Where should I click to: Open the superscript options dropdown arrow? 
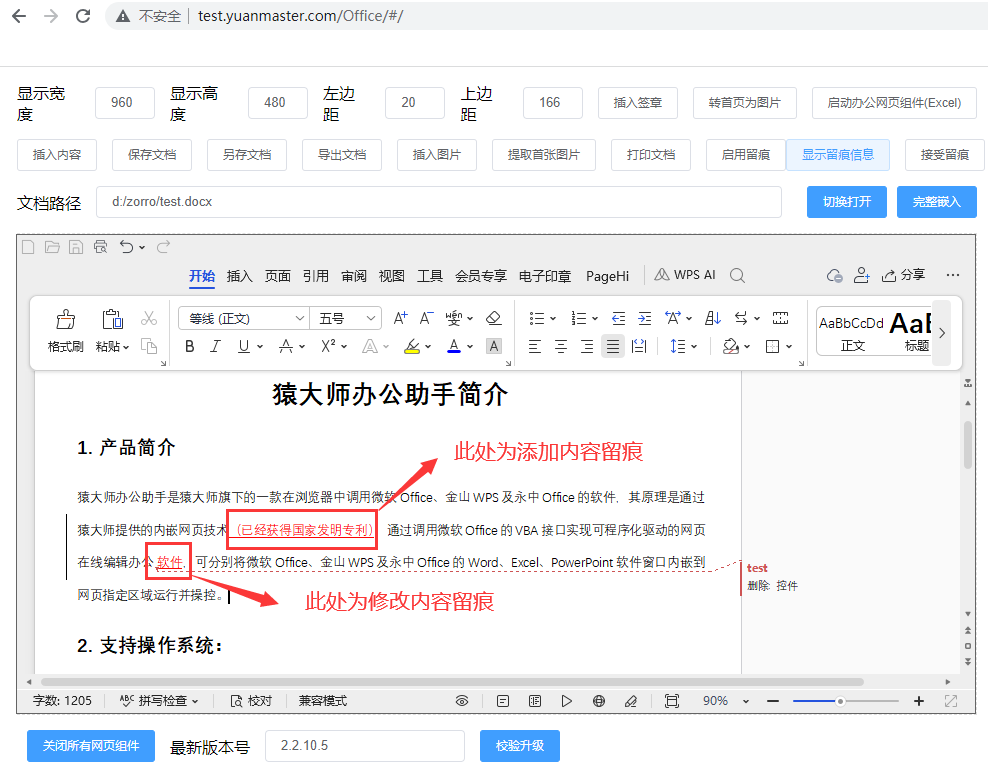344,347
